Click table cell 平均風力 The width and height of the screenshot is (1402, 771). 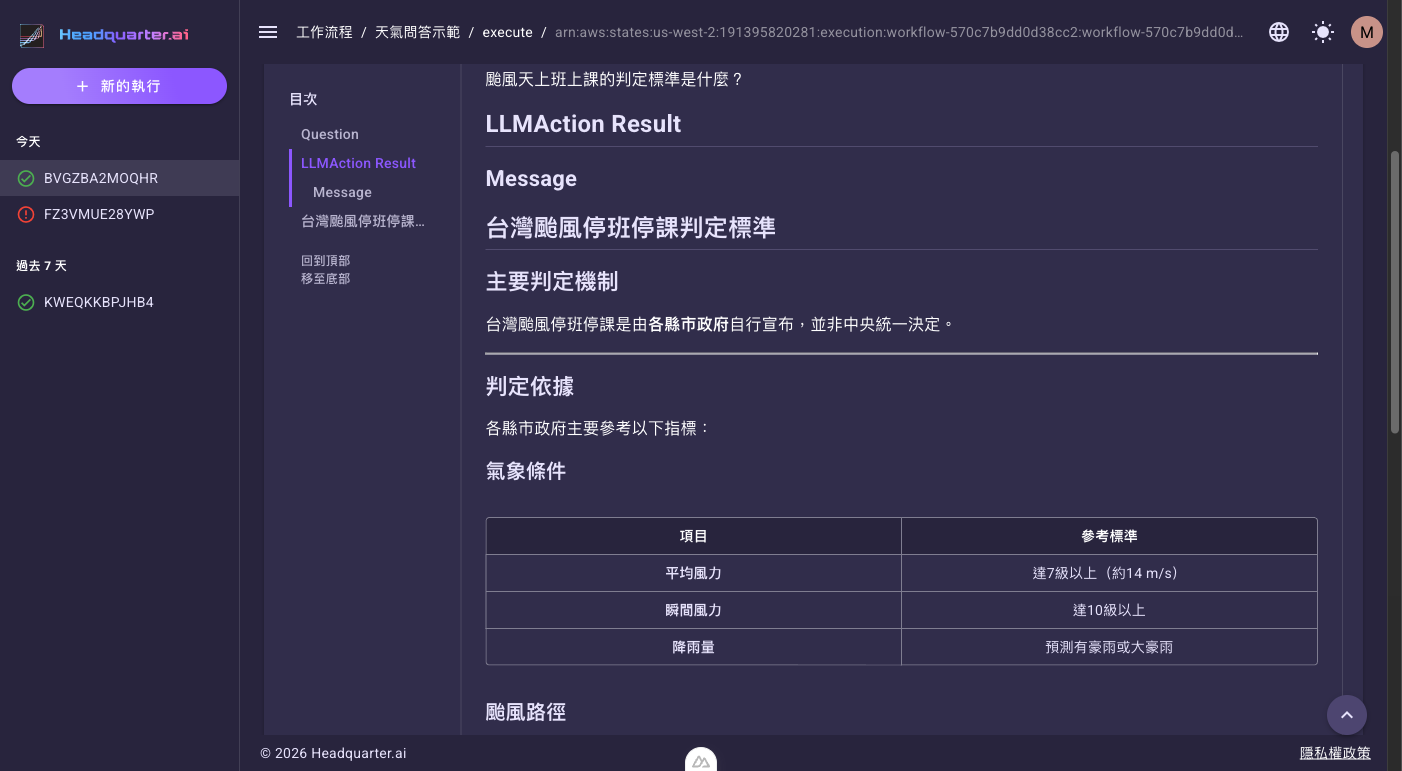tap(694, 573)
